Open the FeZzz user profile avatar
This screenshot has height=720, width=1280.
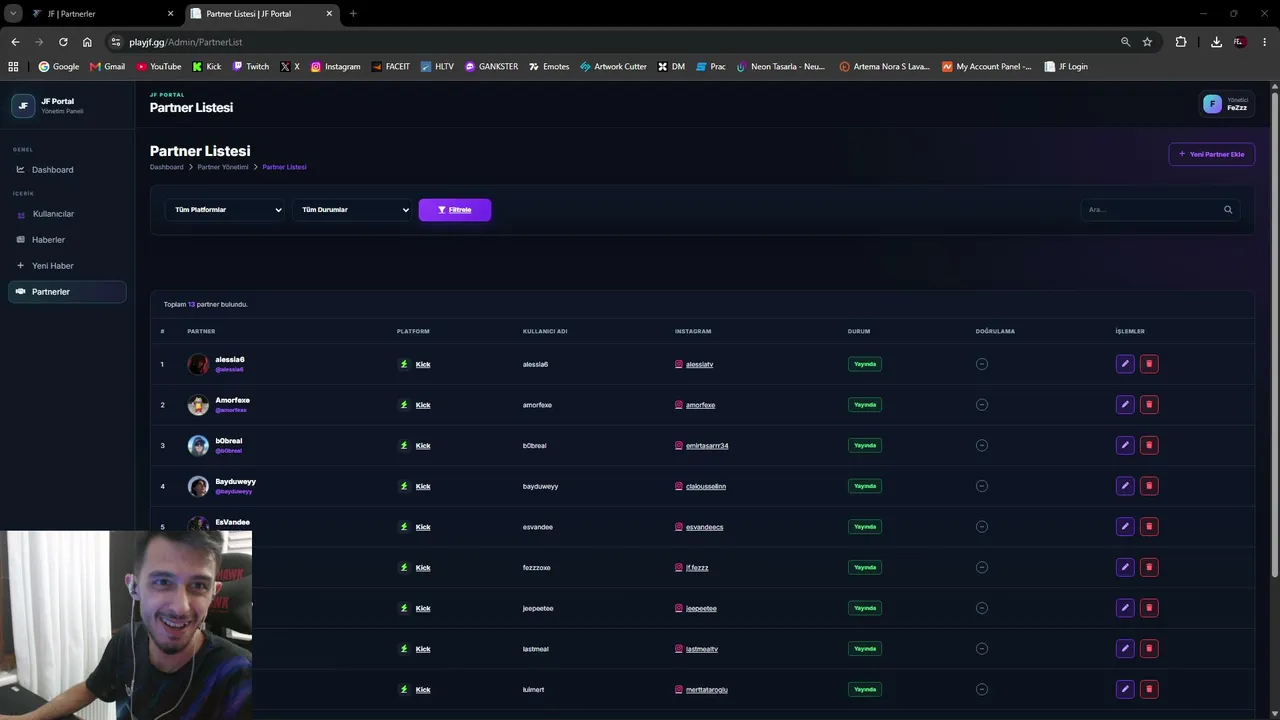point(1212,104)
